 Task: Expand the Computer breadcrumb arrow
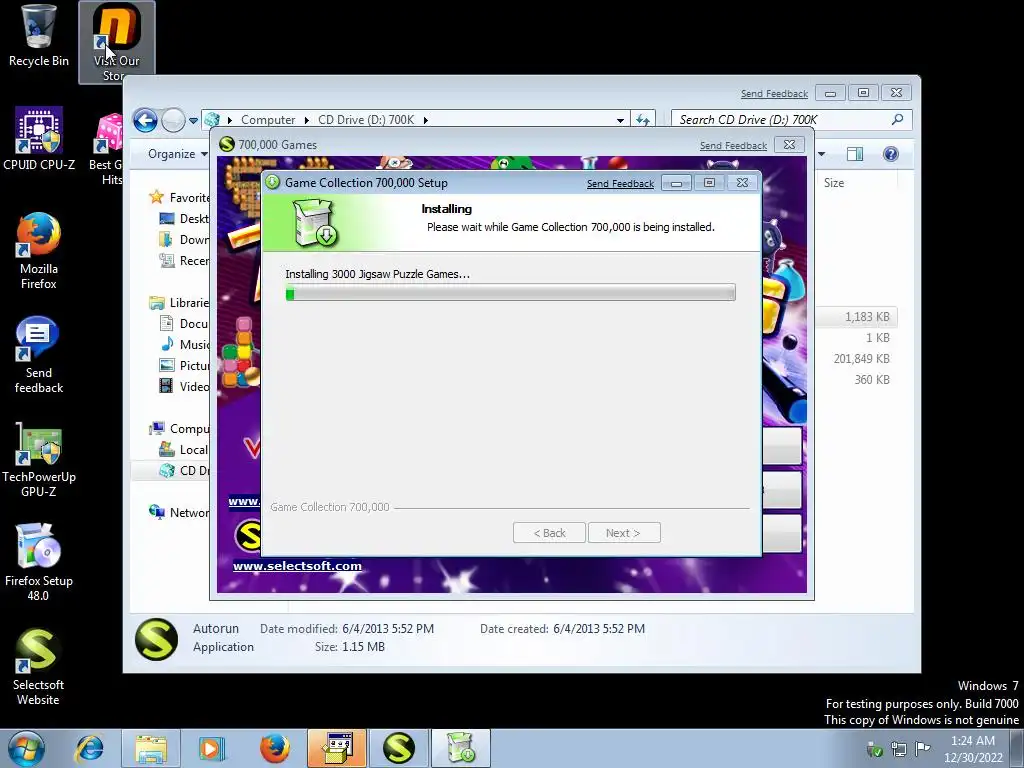pos(306,120)
